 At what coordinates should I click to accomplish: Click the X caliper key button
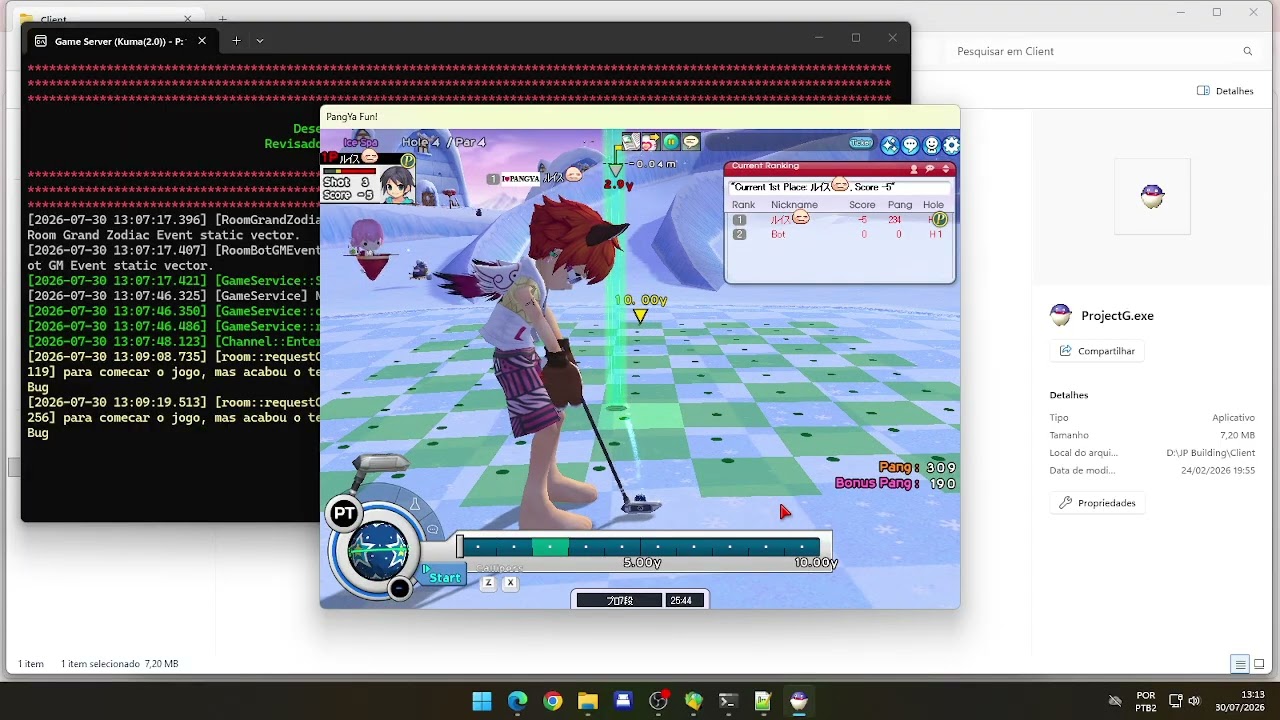510,583
